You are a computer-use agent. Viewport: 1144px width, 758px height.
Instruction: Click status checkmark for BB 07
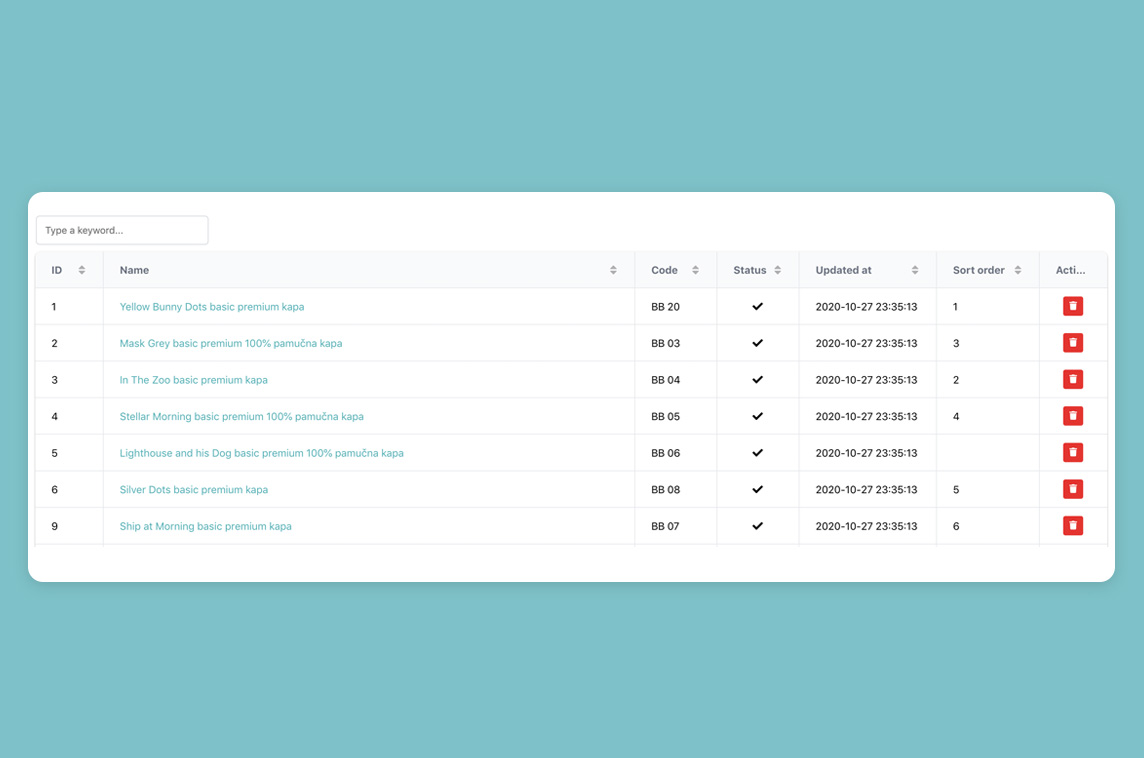coord(757,525)
